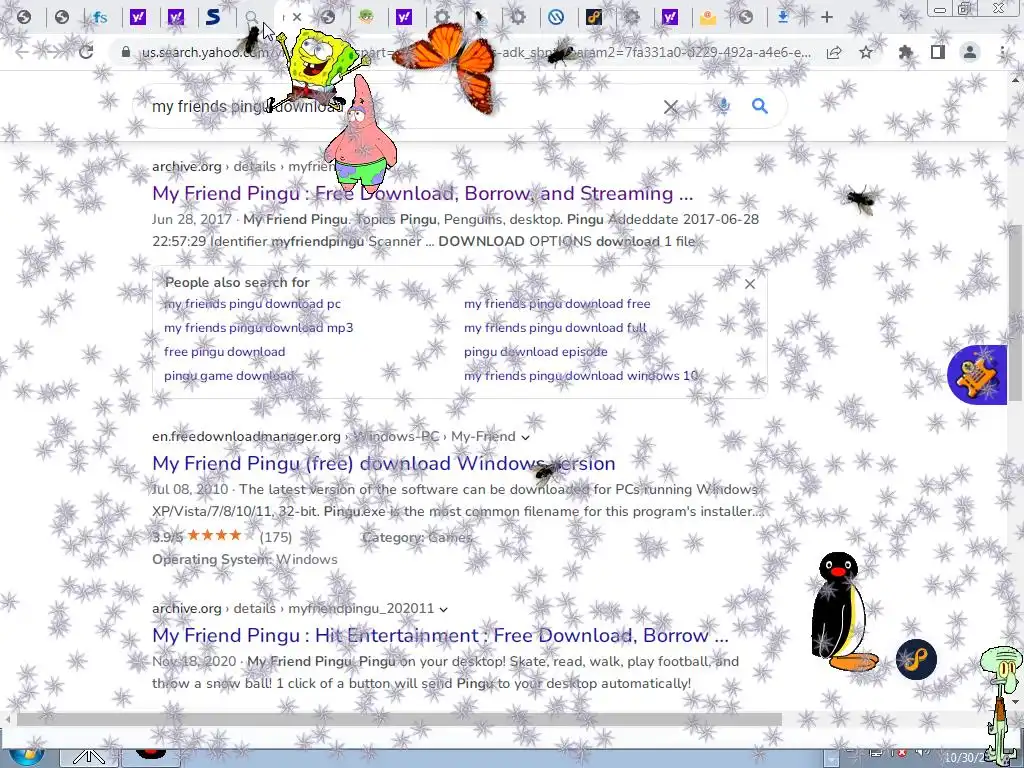View site information via the lock icon
The height and width of the screenshot is (768, 1024).
coord(126,52)
